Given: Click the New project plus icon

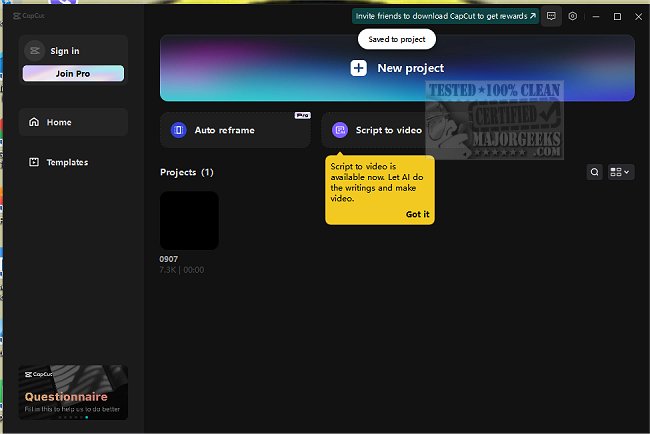Looking at the screenshot, I should tap(359, 68).
